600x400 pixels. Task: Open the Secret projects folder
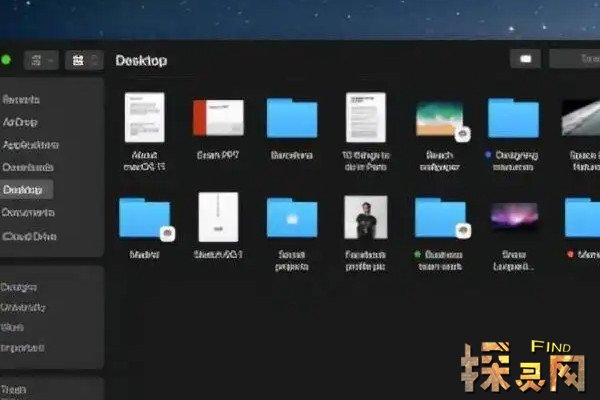point(292,217)
